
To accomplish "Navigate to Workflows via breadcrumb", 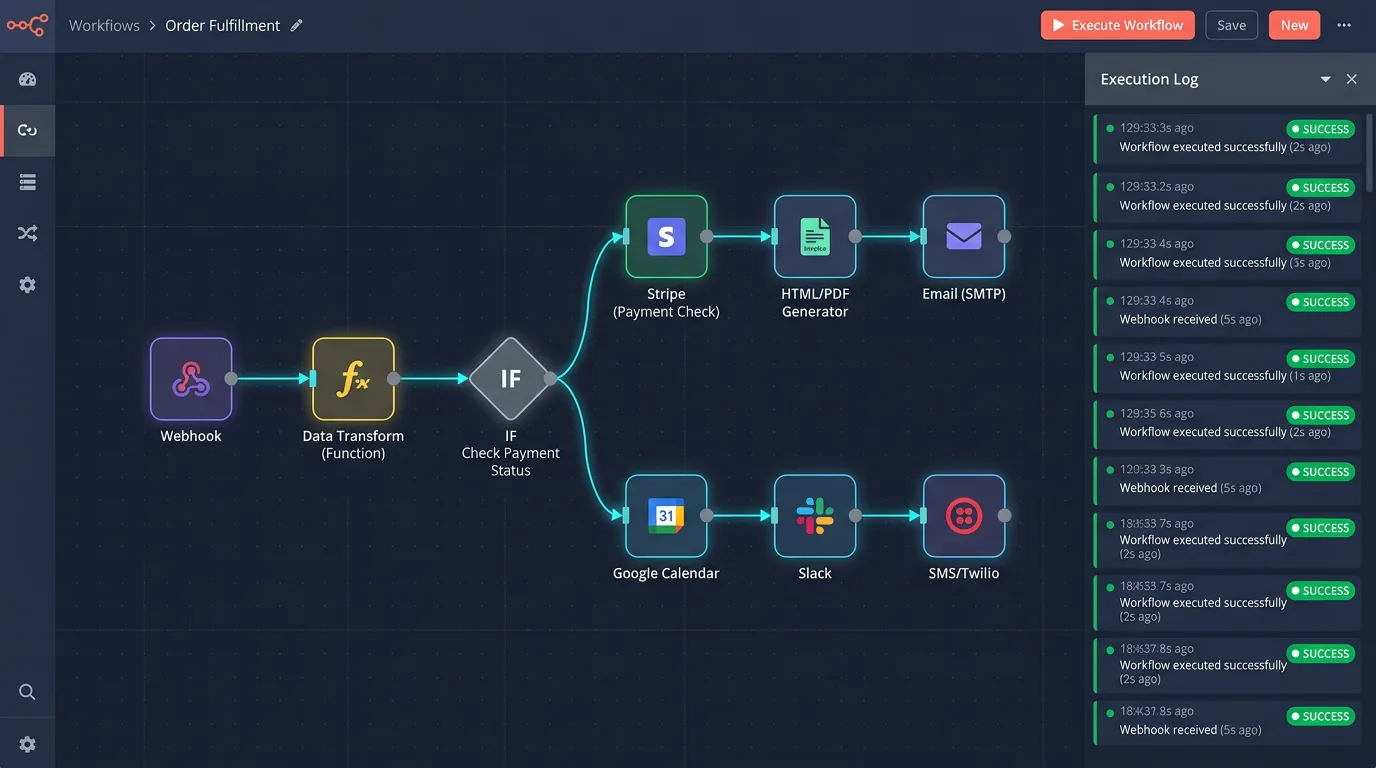I will pyautogui.click(x=104, y=25).
